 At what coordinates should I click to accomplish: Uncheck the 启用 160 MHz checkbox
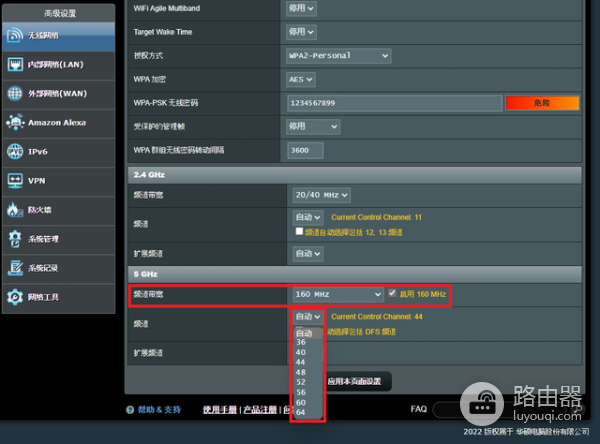(392, 294)
